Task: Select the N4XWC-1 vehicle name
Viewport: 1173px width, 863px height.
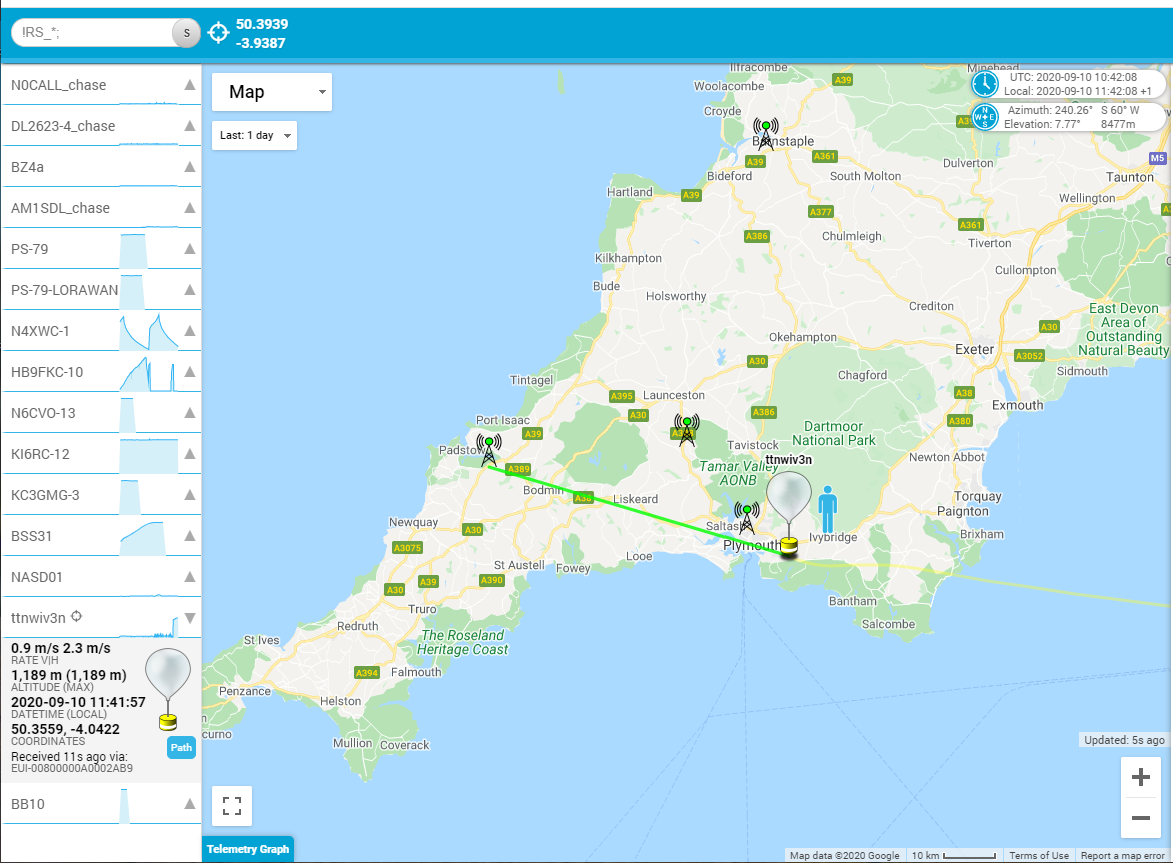Action: tap(40, 331)
